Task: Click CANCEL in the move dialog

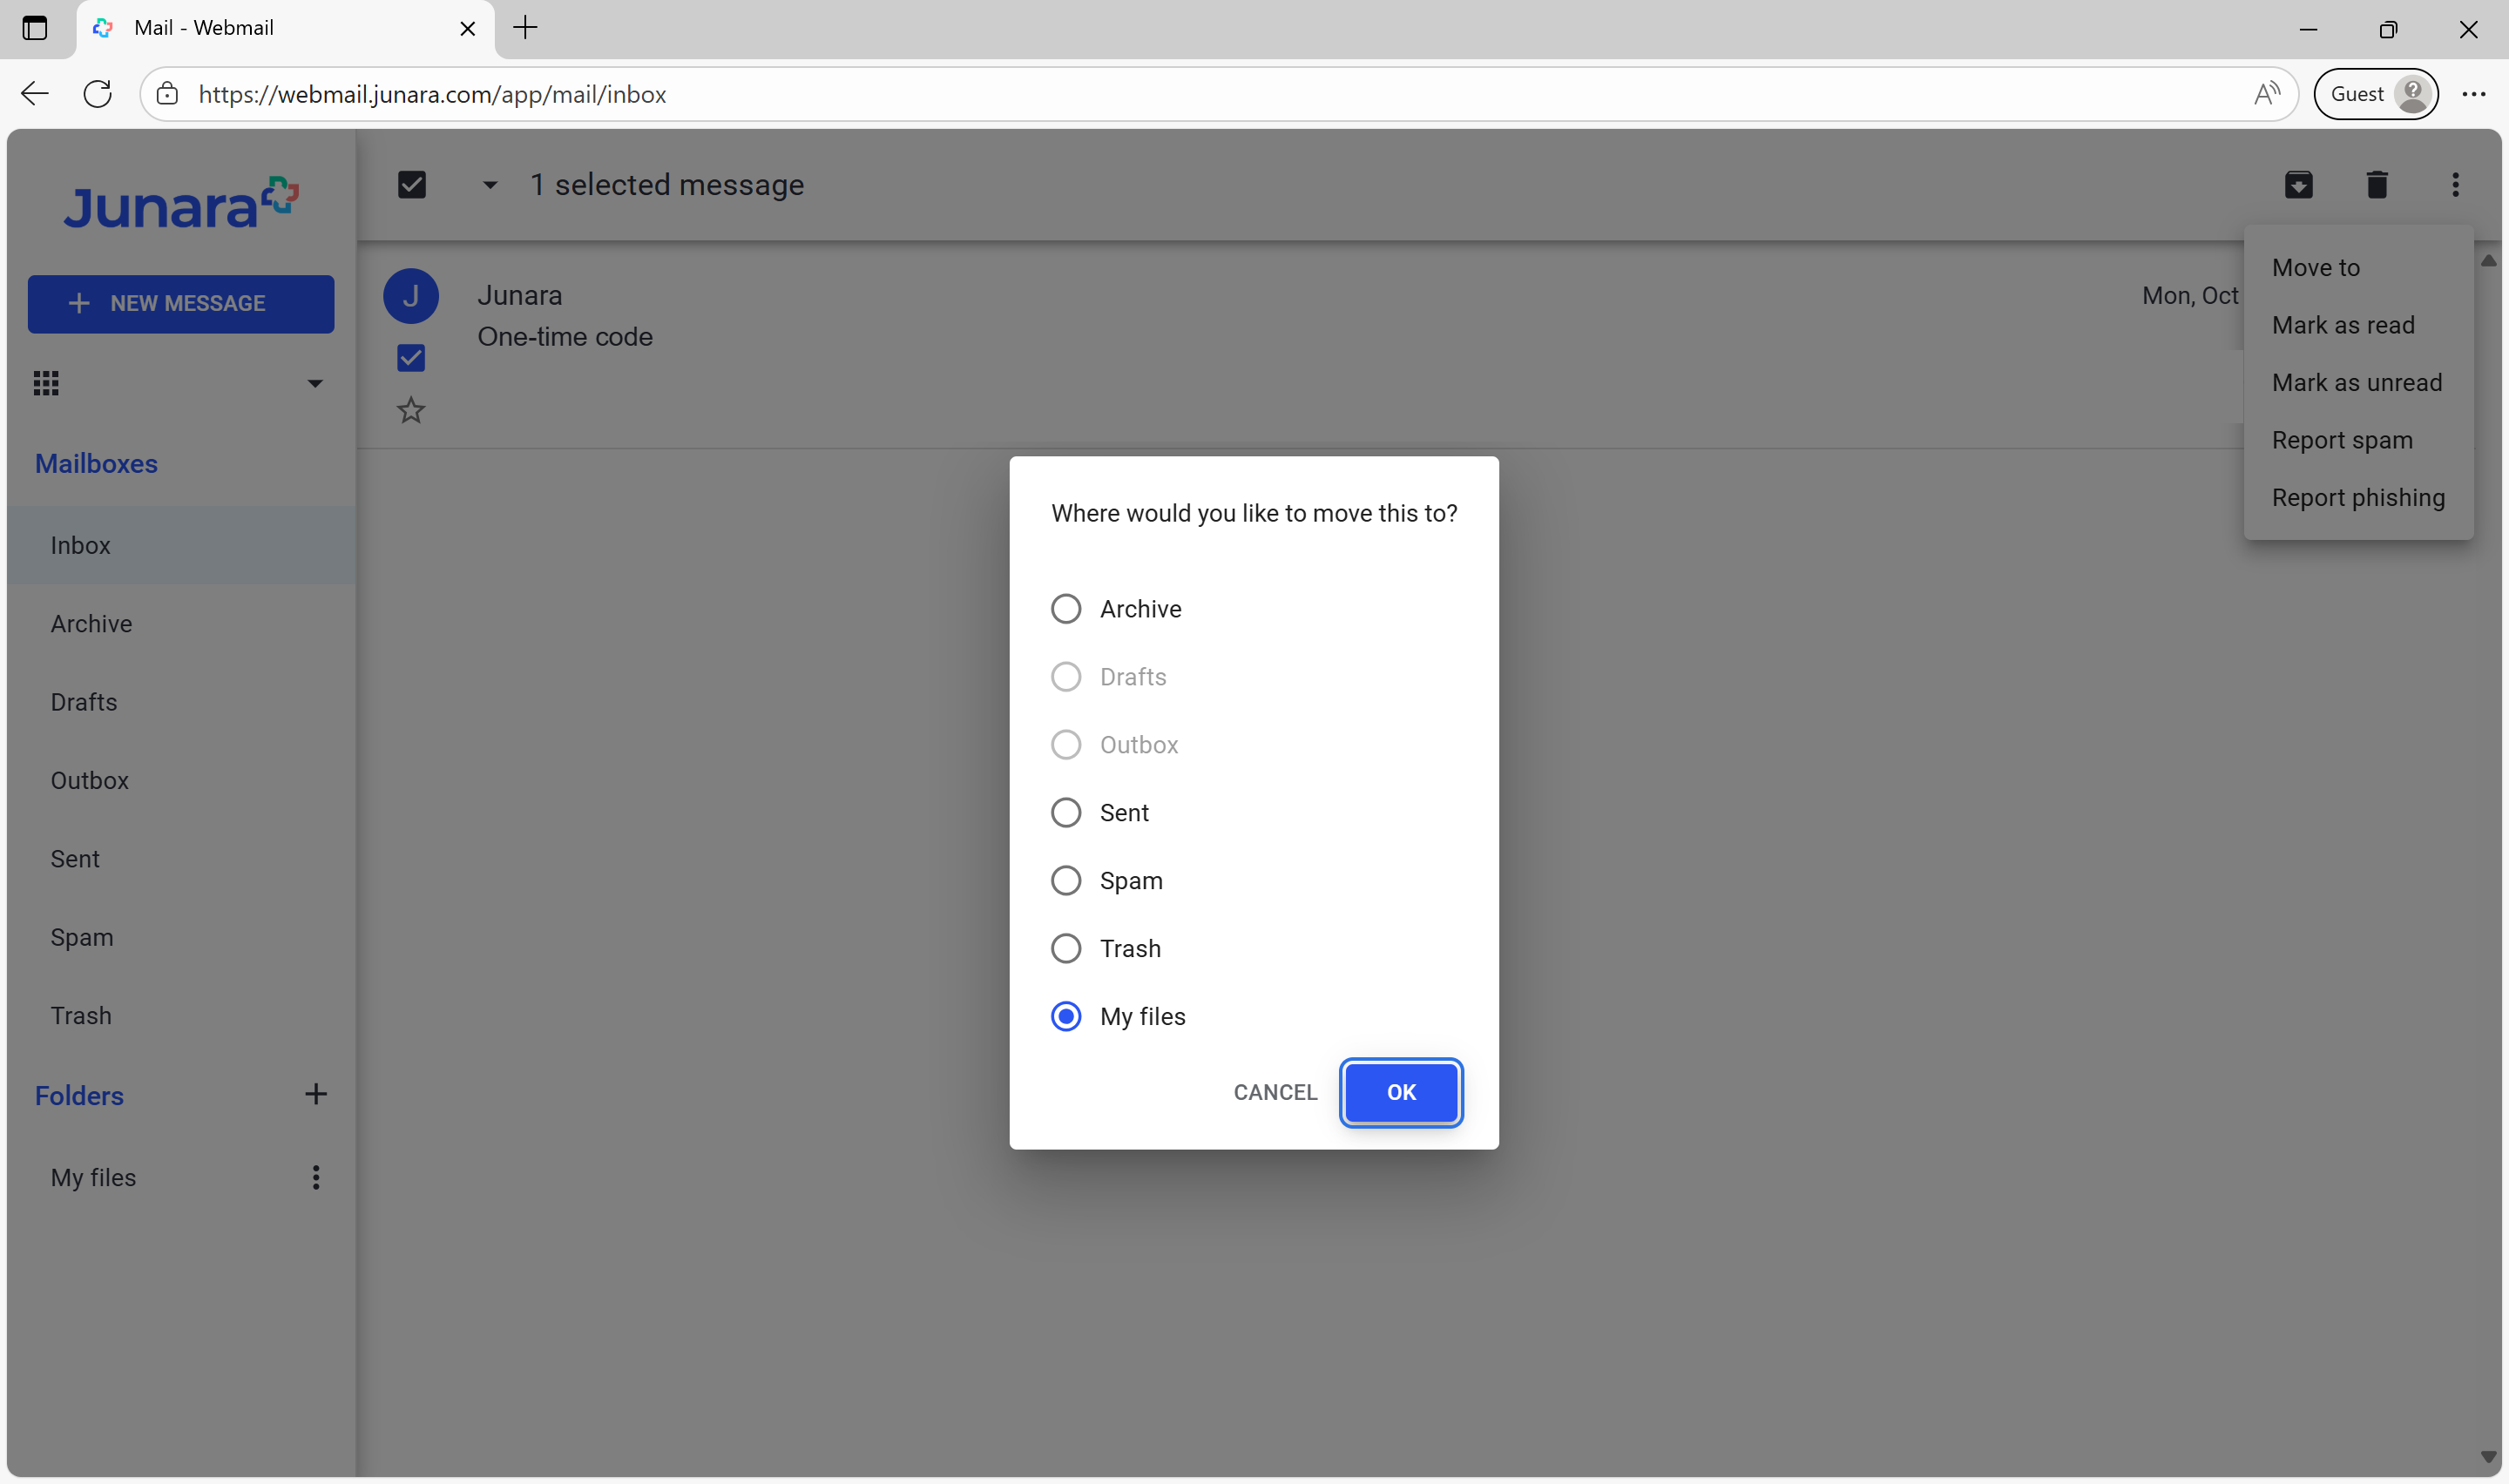Action: [1275, 1092]
